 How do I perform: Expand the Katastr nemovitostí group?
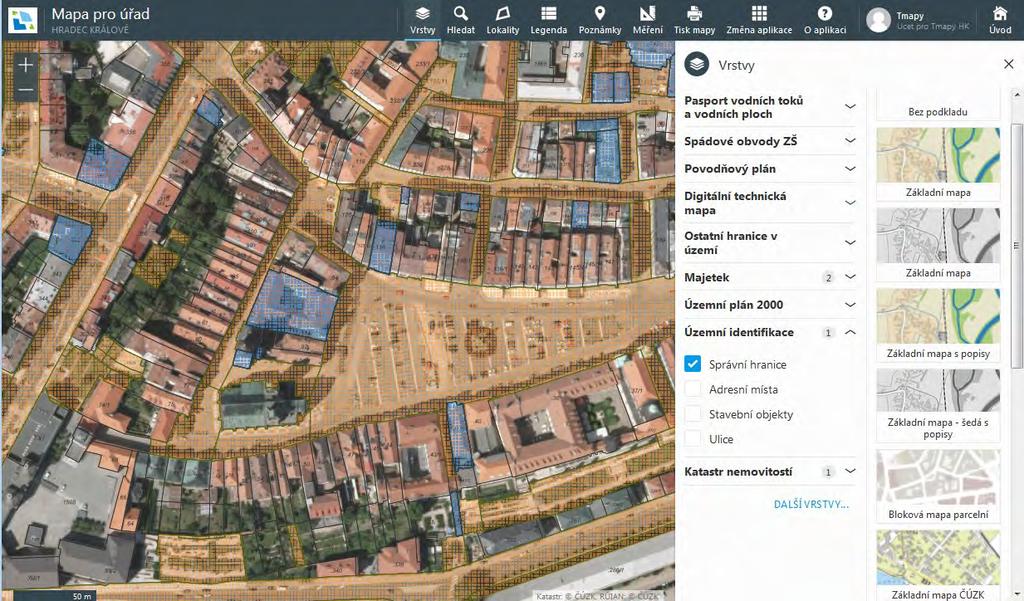(x=850, y=471)
